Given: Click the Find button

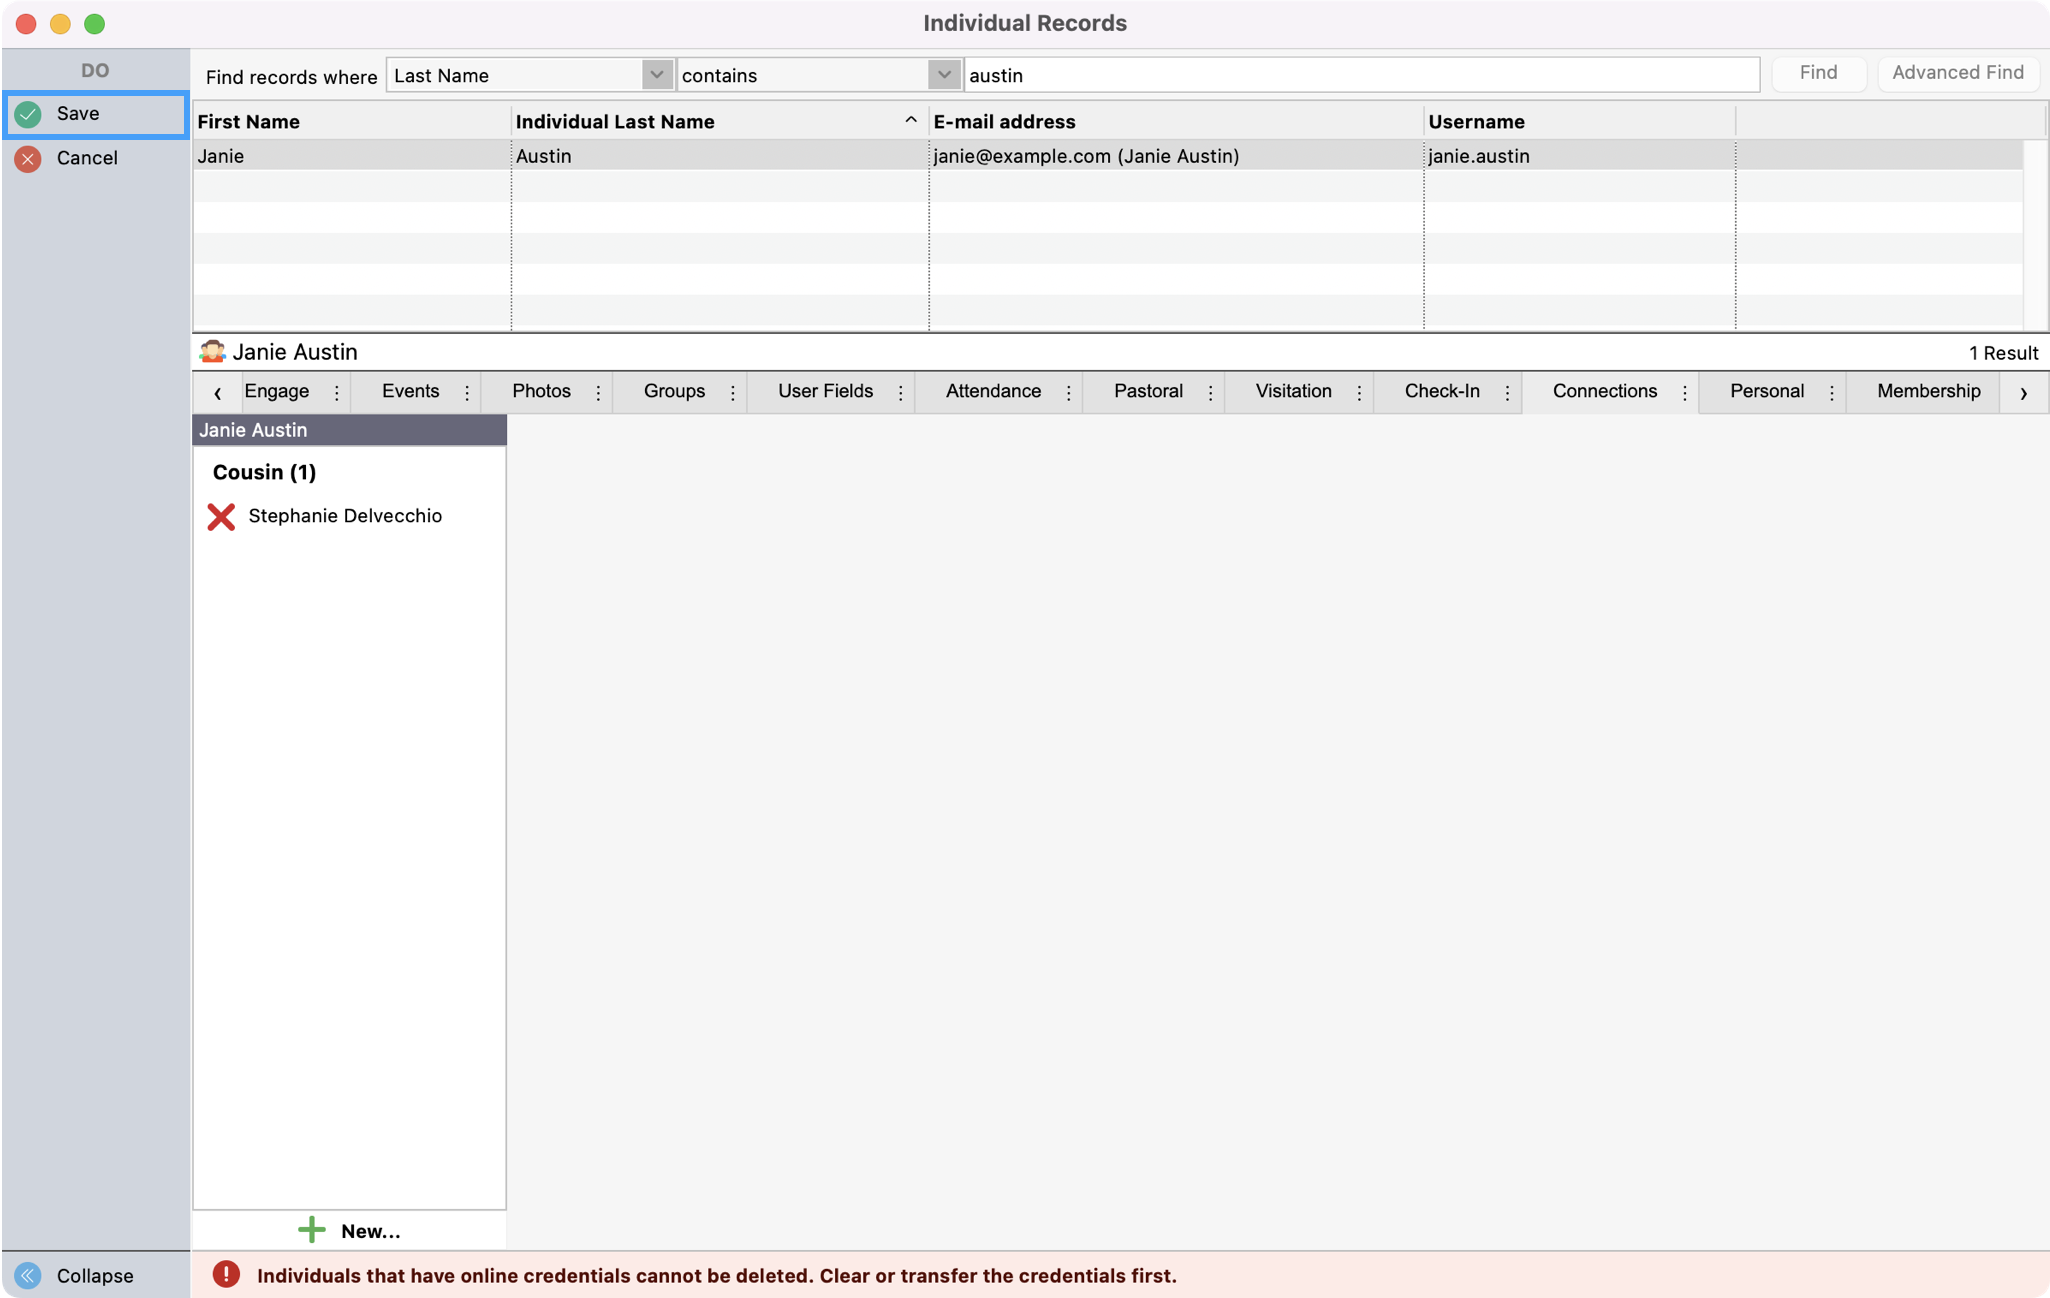Looking at the screenshot, I should pos(1817,73).
